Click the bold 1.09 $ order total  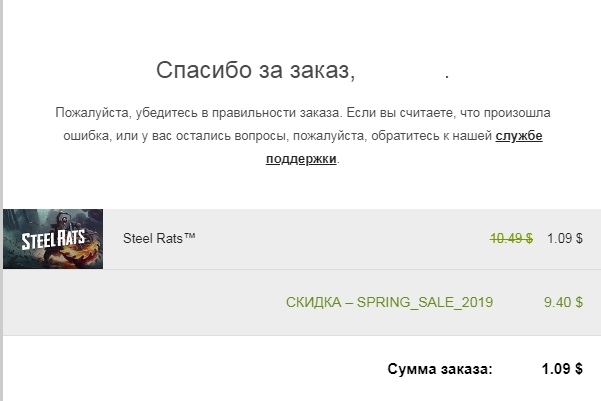pyautogui.click(x=562, y=369)
